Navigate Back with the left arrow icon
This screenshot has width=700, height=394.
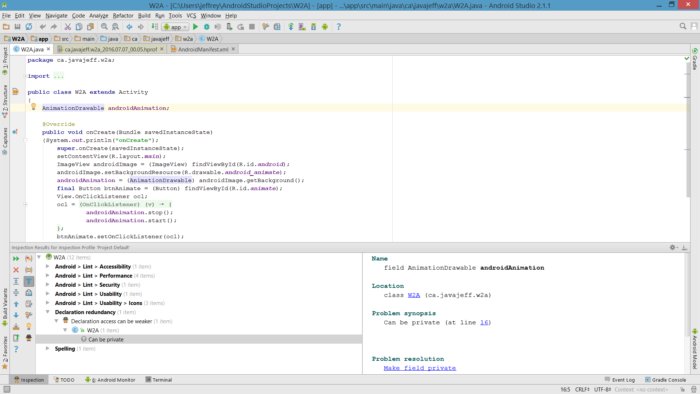click(x=129, y=27)
